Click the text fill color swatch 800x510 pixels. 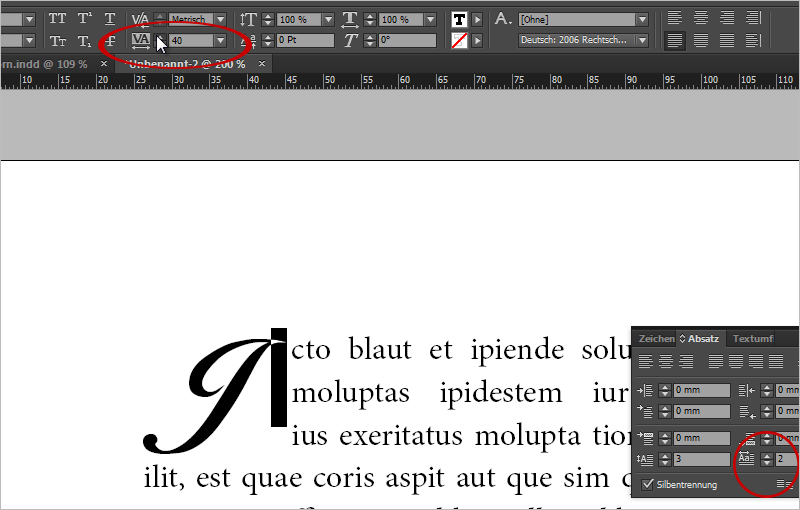coord(459,19)
